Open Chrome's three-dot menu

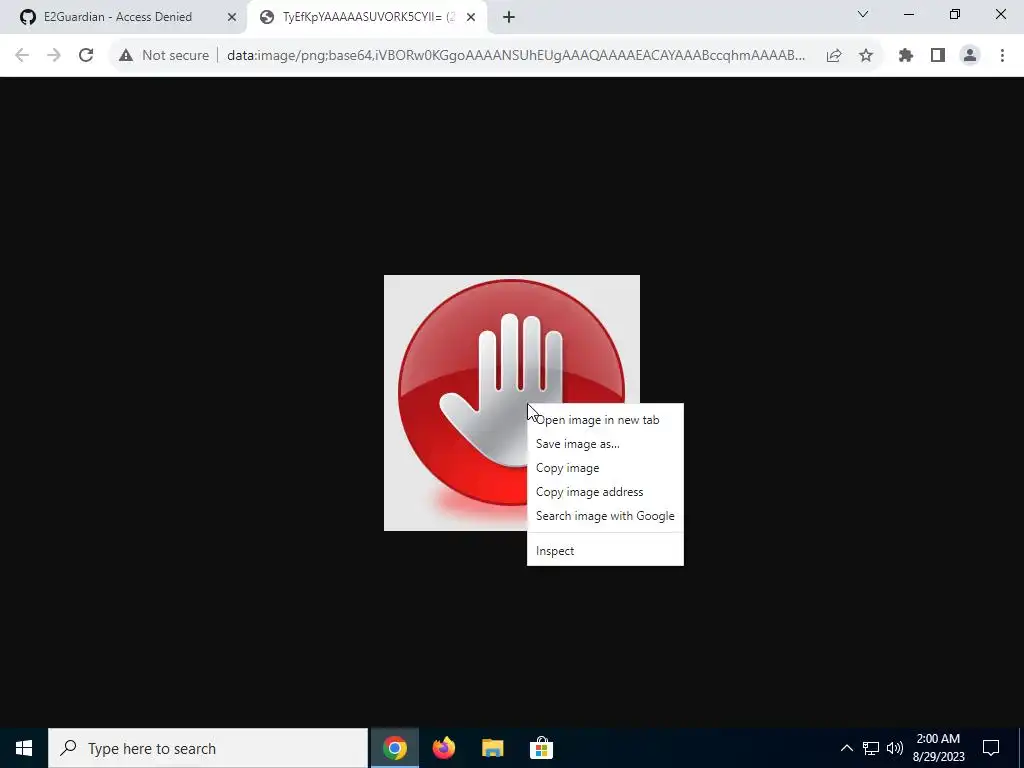(x=1002, y=56)
